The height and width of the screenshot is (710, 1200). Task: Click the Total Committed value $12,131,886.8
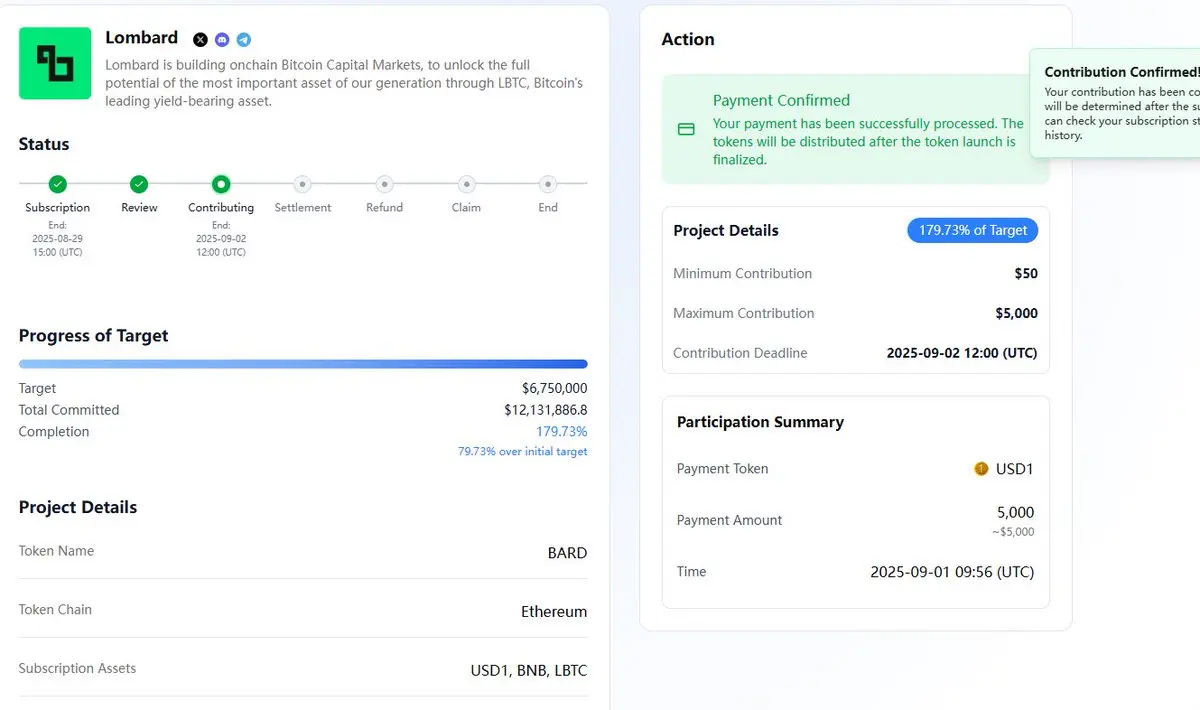(546, 410)
